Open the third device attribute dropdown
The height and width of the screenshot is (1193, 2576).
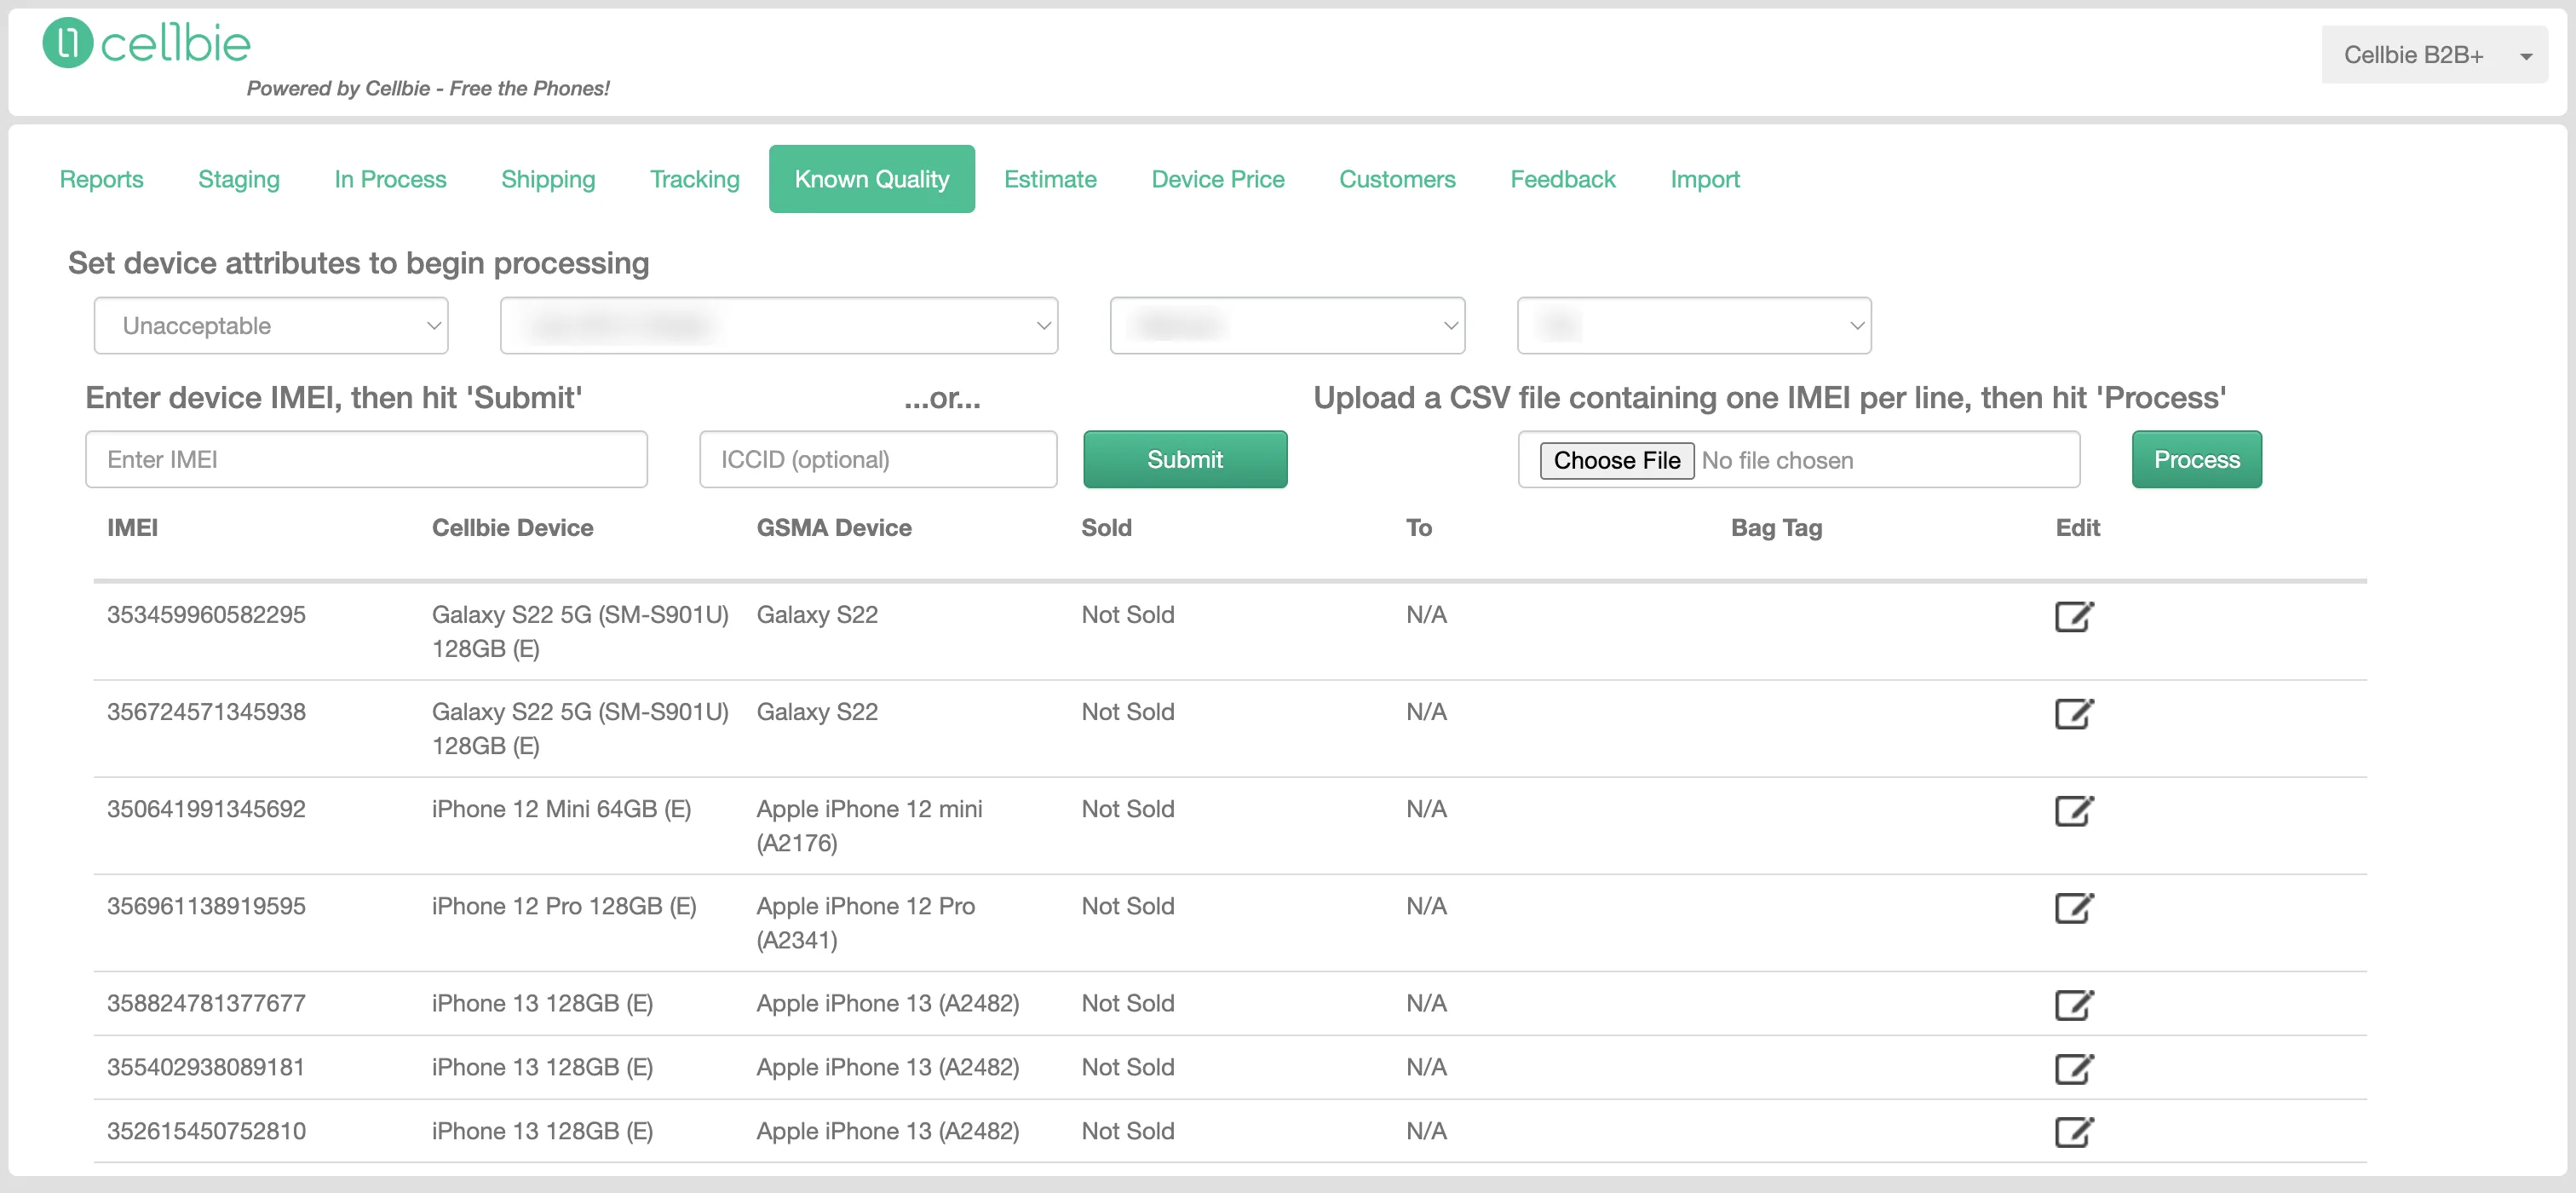pos(1287,326)
